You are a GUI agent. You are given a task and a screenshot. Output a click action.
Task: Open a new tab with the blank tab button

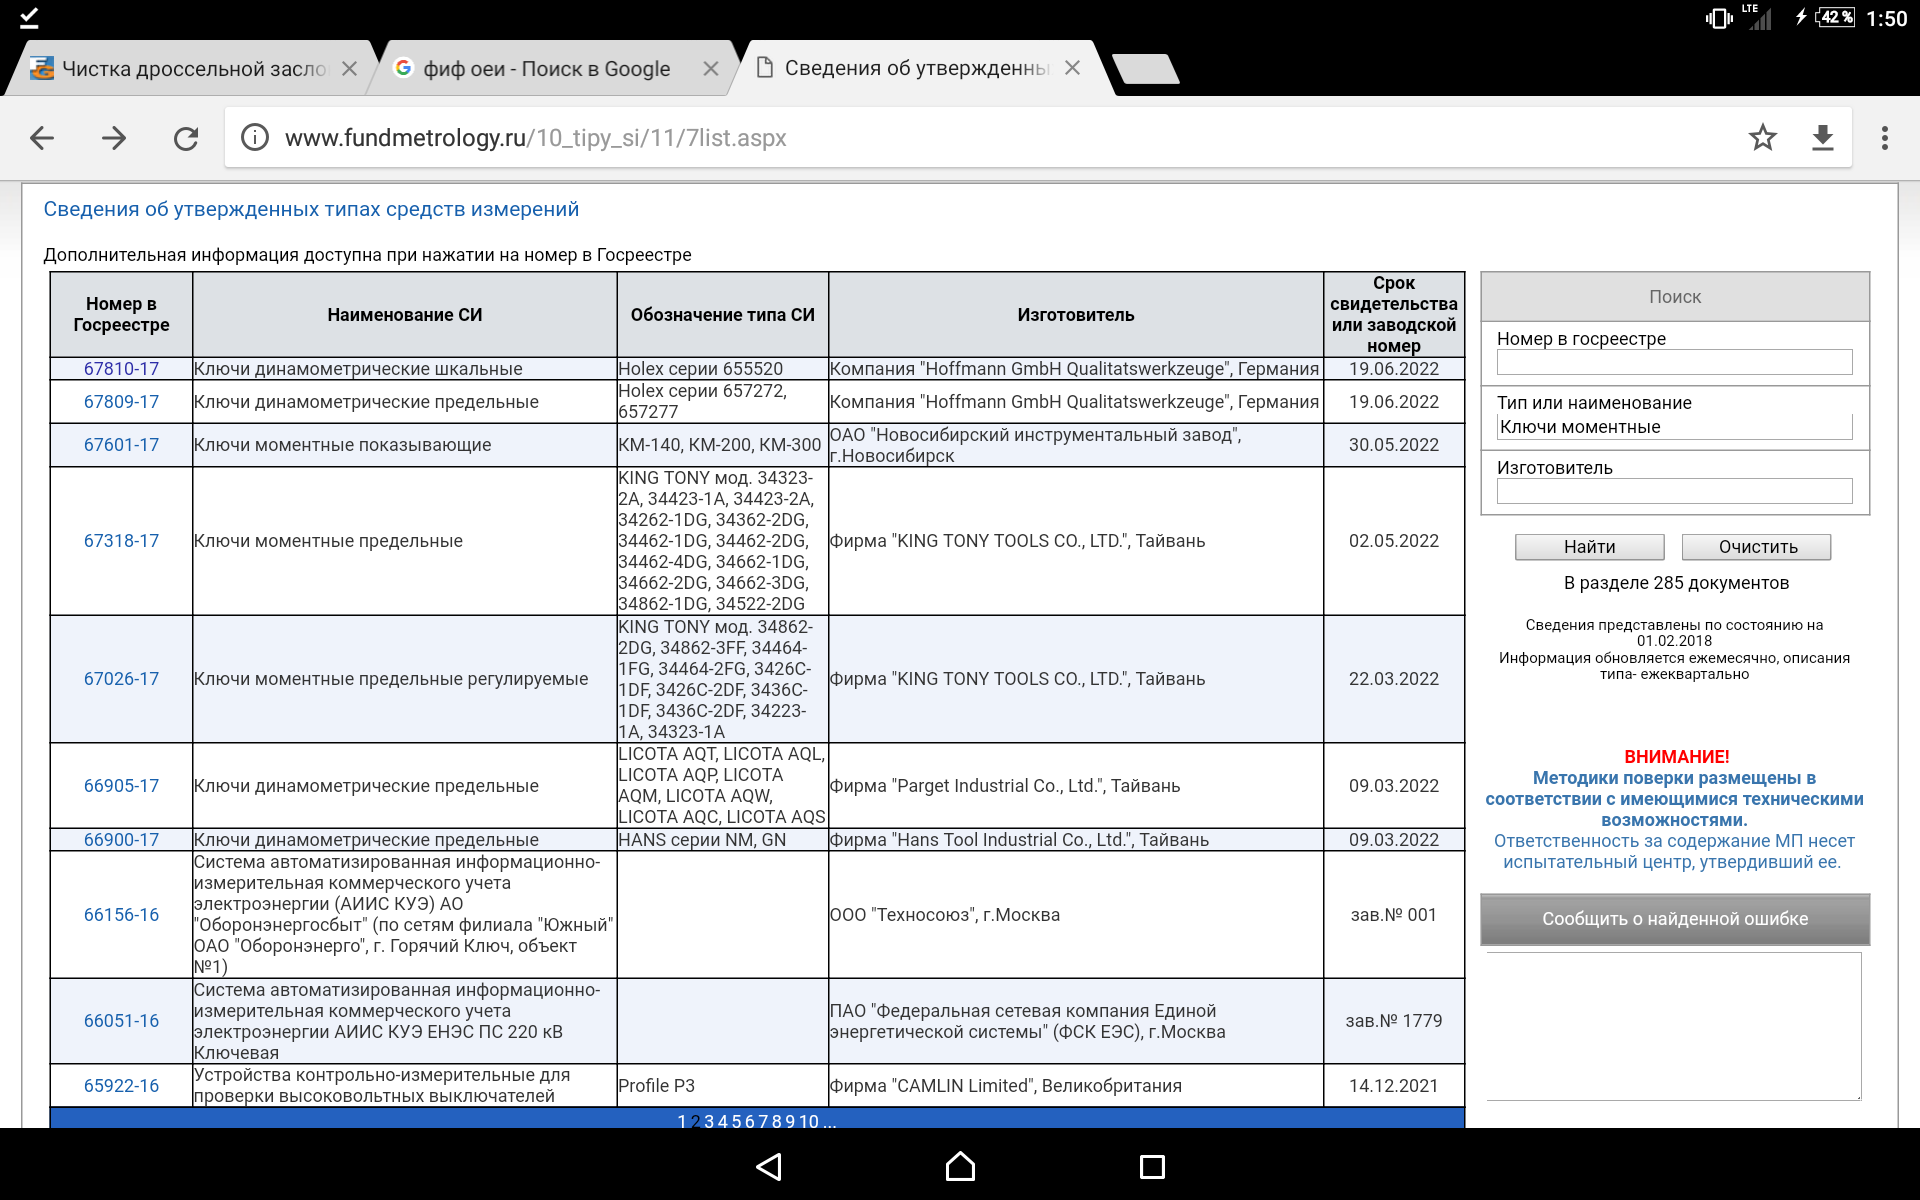point(1146,69)
